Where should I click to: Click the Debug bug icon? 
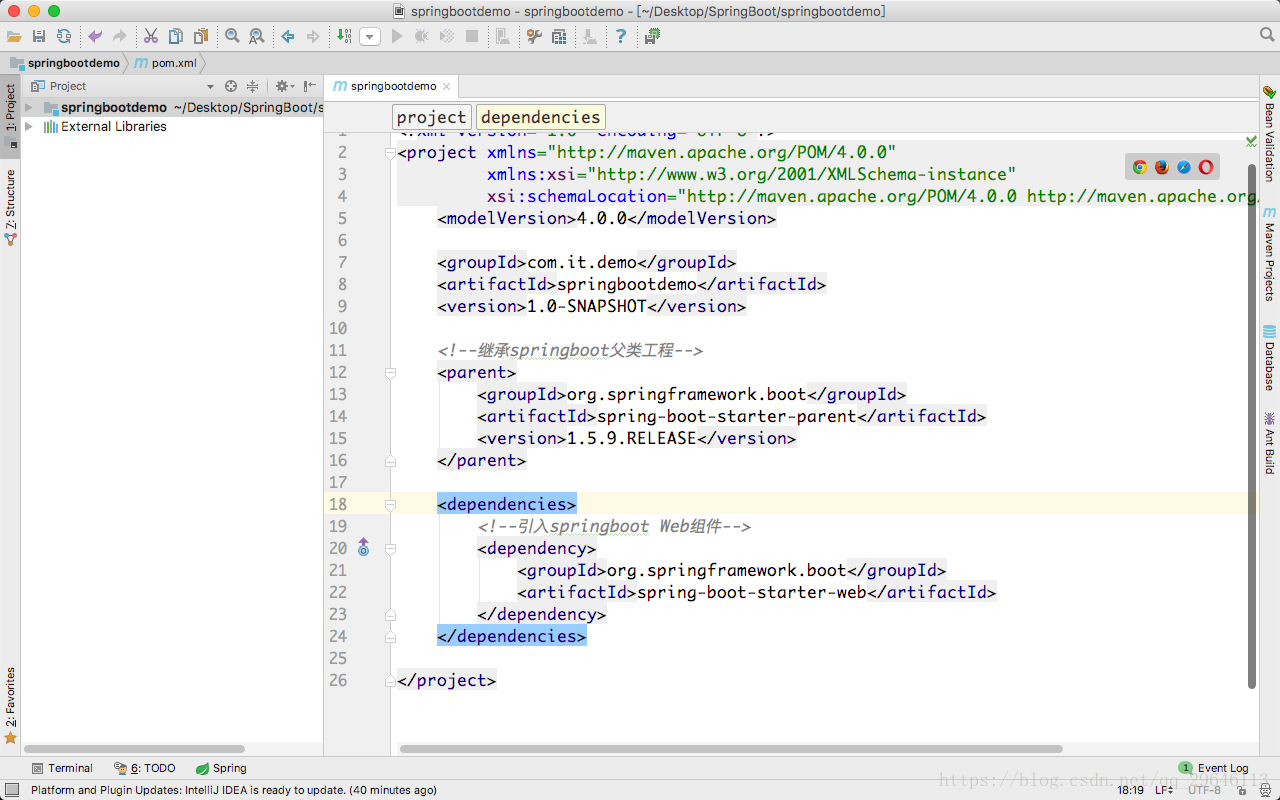click(422, 36)
